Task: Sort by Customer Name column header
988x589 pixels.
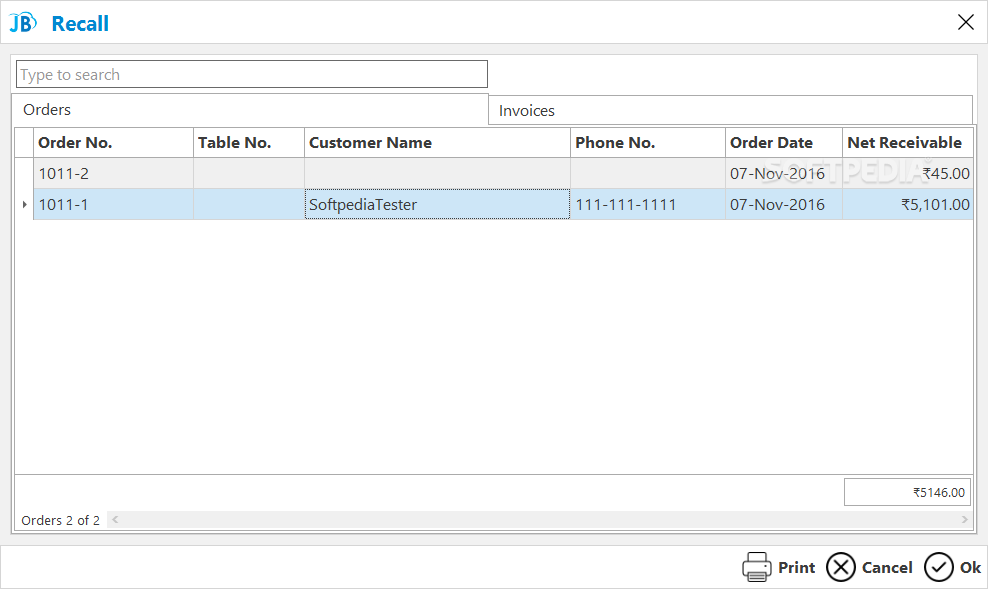Action: [437, 143]
